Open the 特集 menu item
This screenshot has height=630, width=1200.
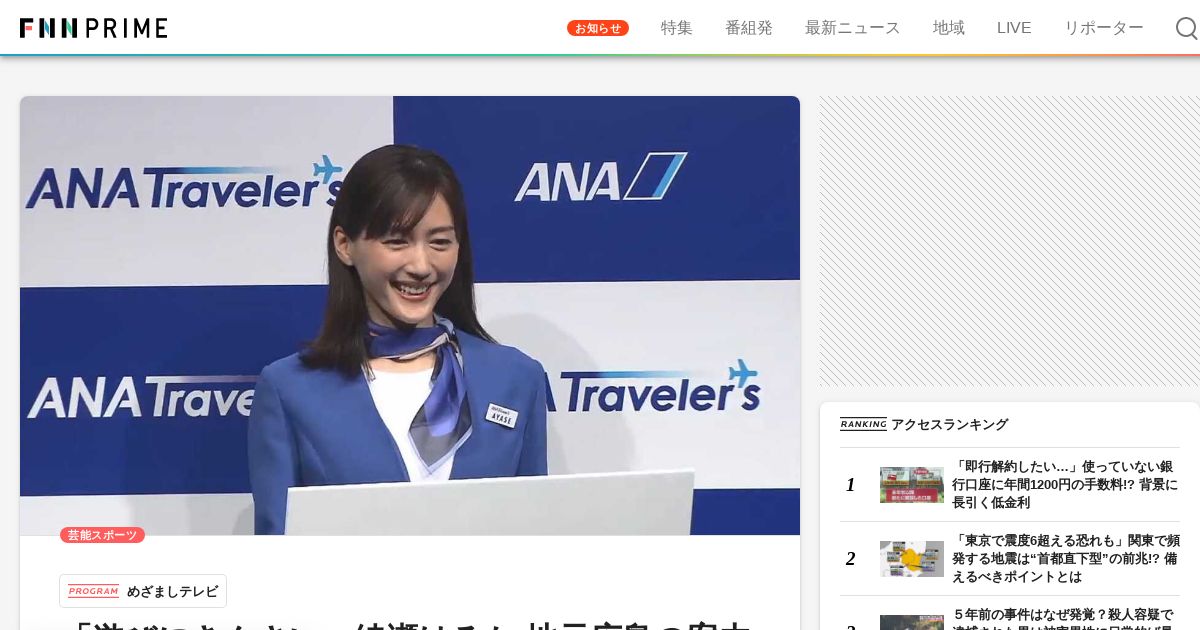pos(677,28)
